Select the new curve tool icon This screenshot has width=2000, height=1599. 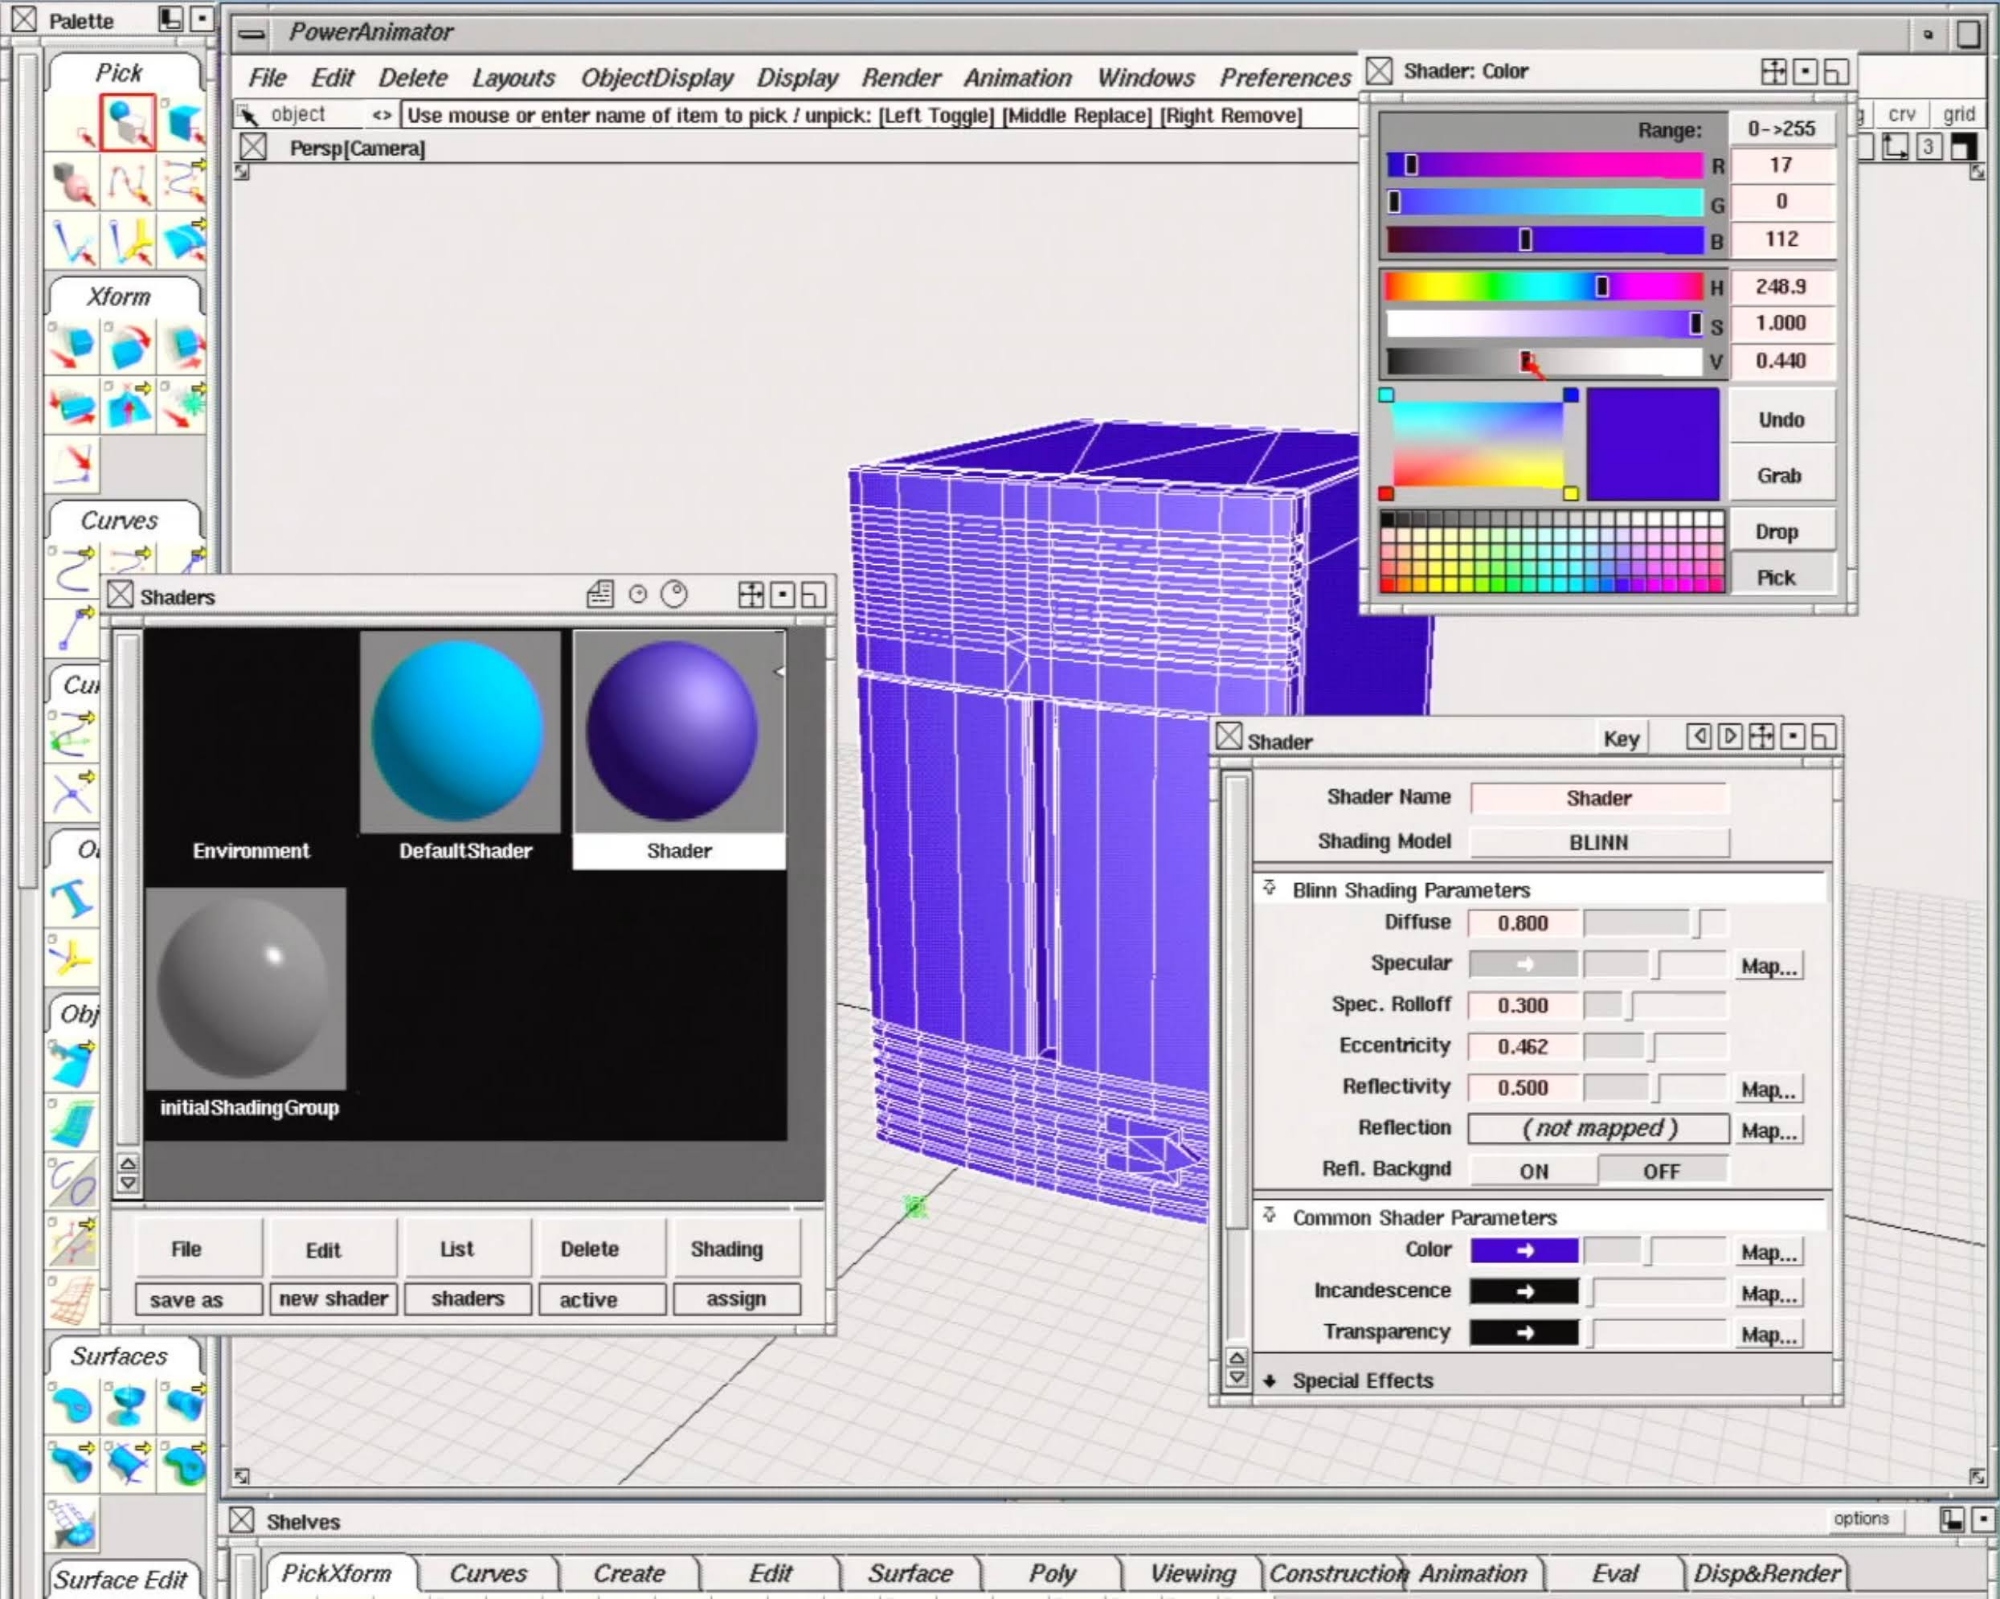click(72, 570)
